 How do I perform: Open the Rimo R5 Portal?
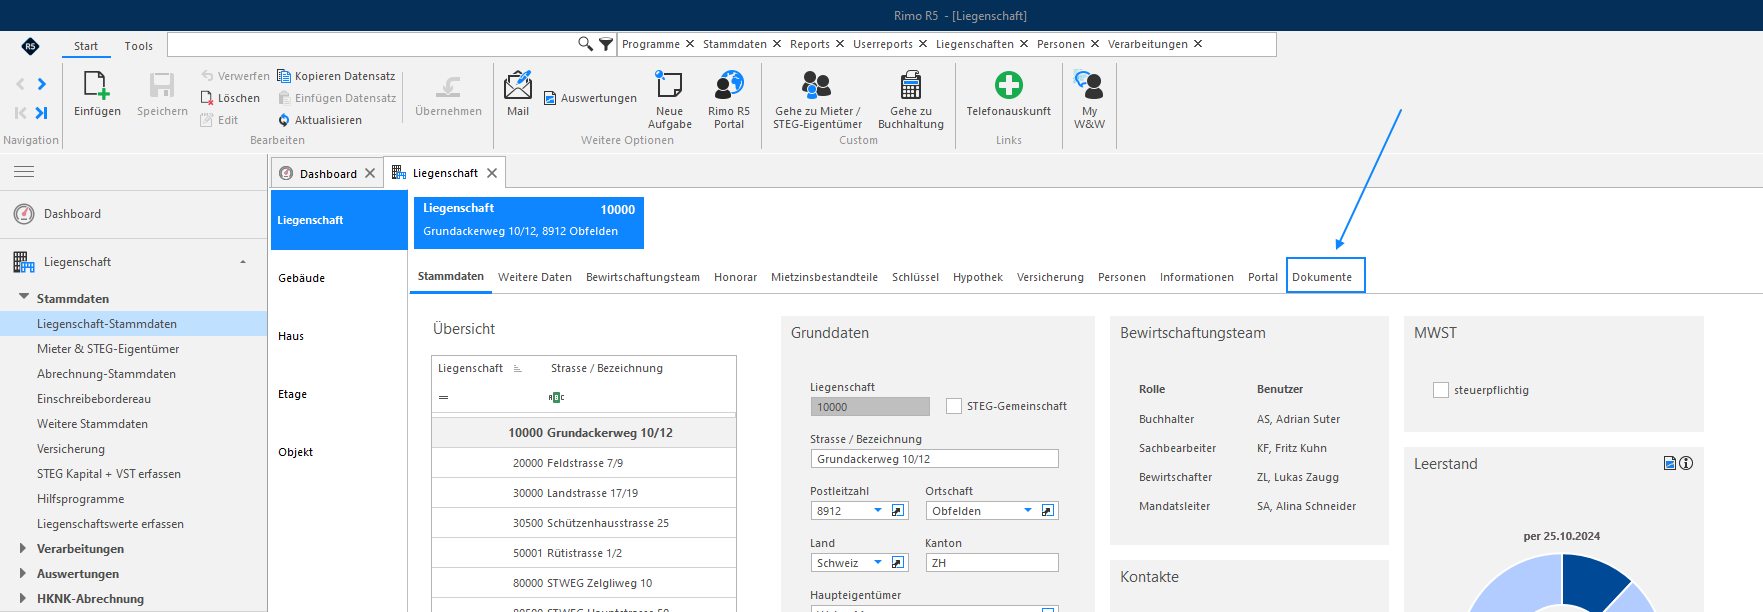[x=729, y=100]
